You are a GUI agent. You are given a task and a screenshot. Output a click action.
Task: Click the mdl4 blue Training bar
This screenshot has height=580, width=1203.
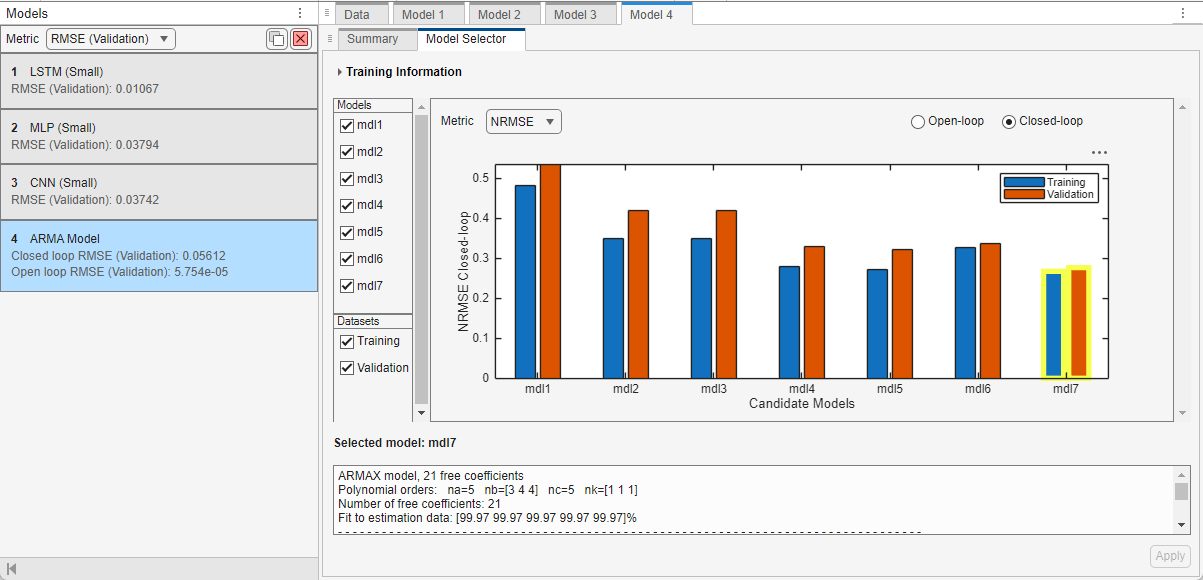(x=789, y=321)
